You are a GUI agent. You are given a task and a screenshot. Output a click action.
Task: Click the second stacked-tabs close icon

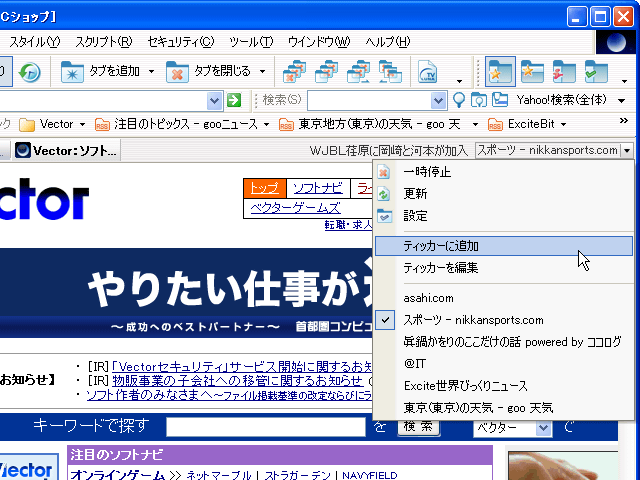pos(326,72)
